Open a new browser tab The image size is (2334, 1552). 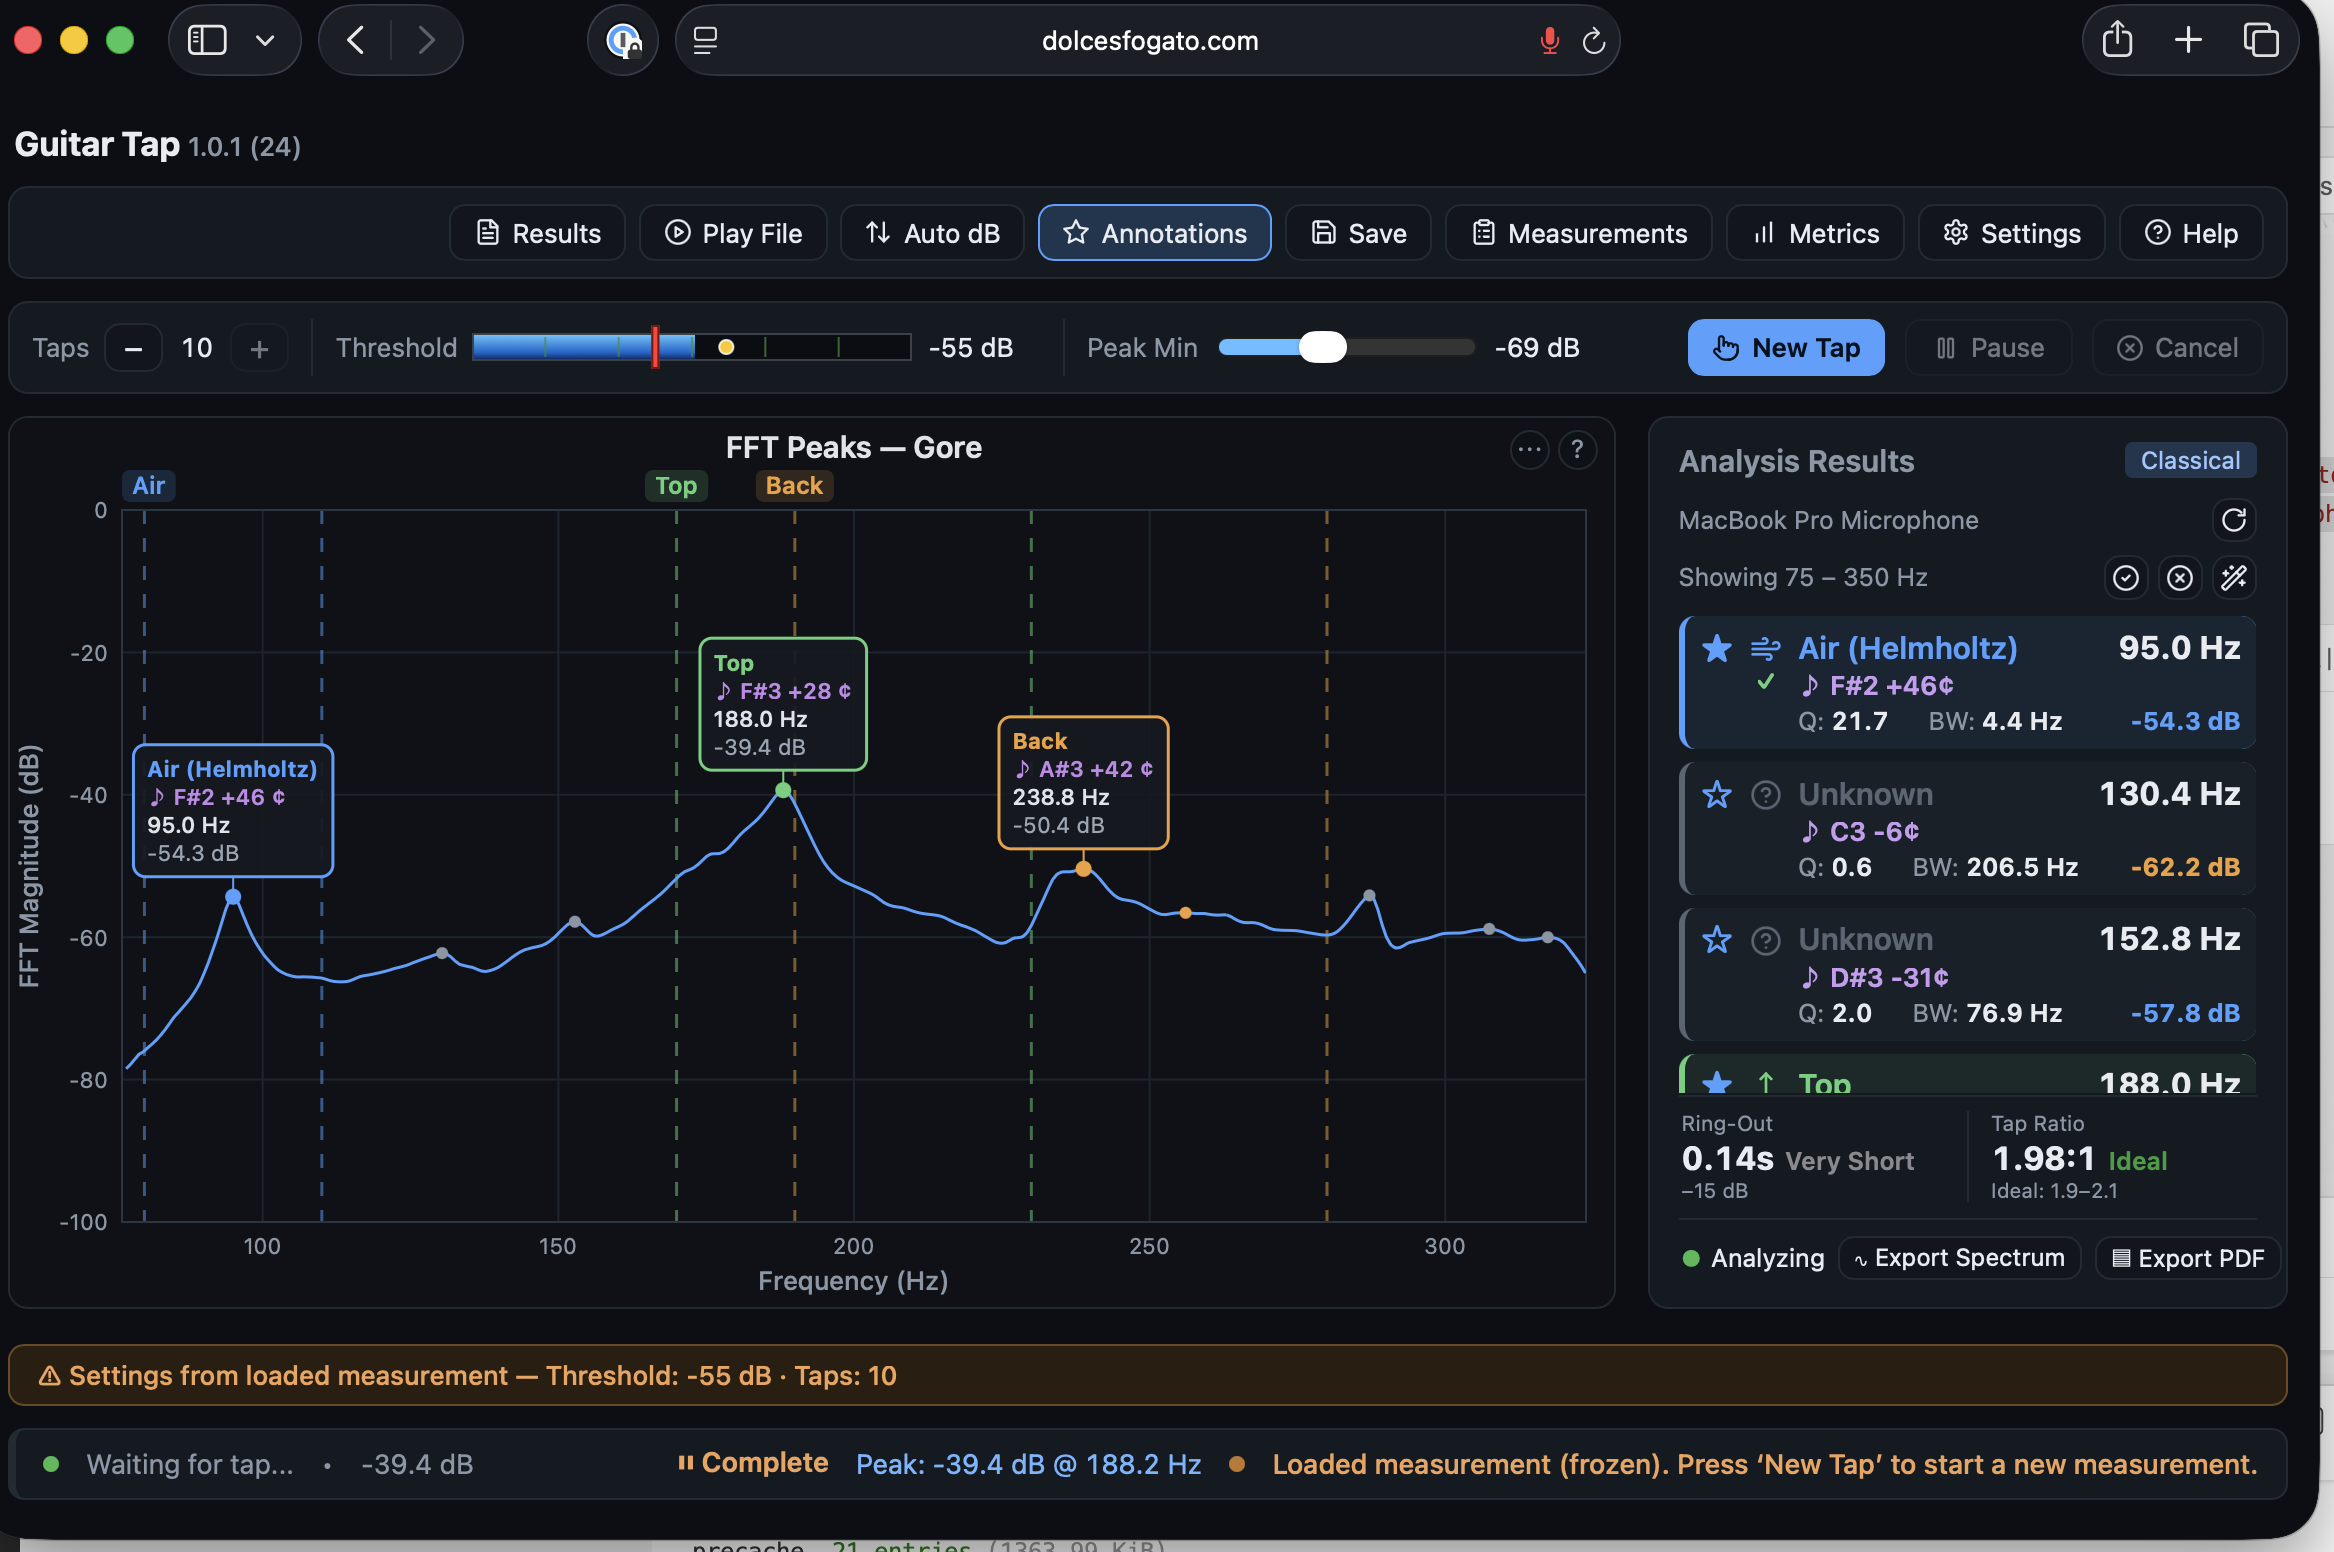click(x=2189, y=40)
